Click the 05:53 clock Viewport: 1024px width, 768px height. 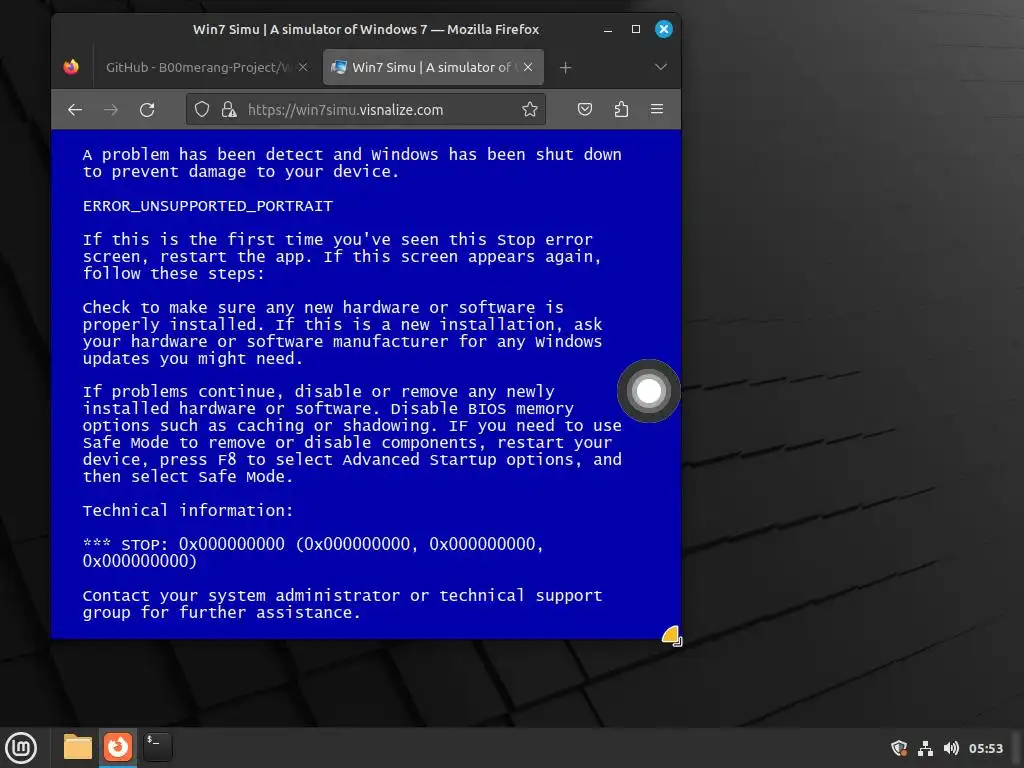click(x=985, y=748)
